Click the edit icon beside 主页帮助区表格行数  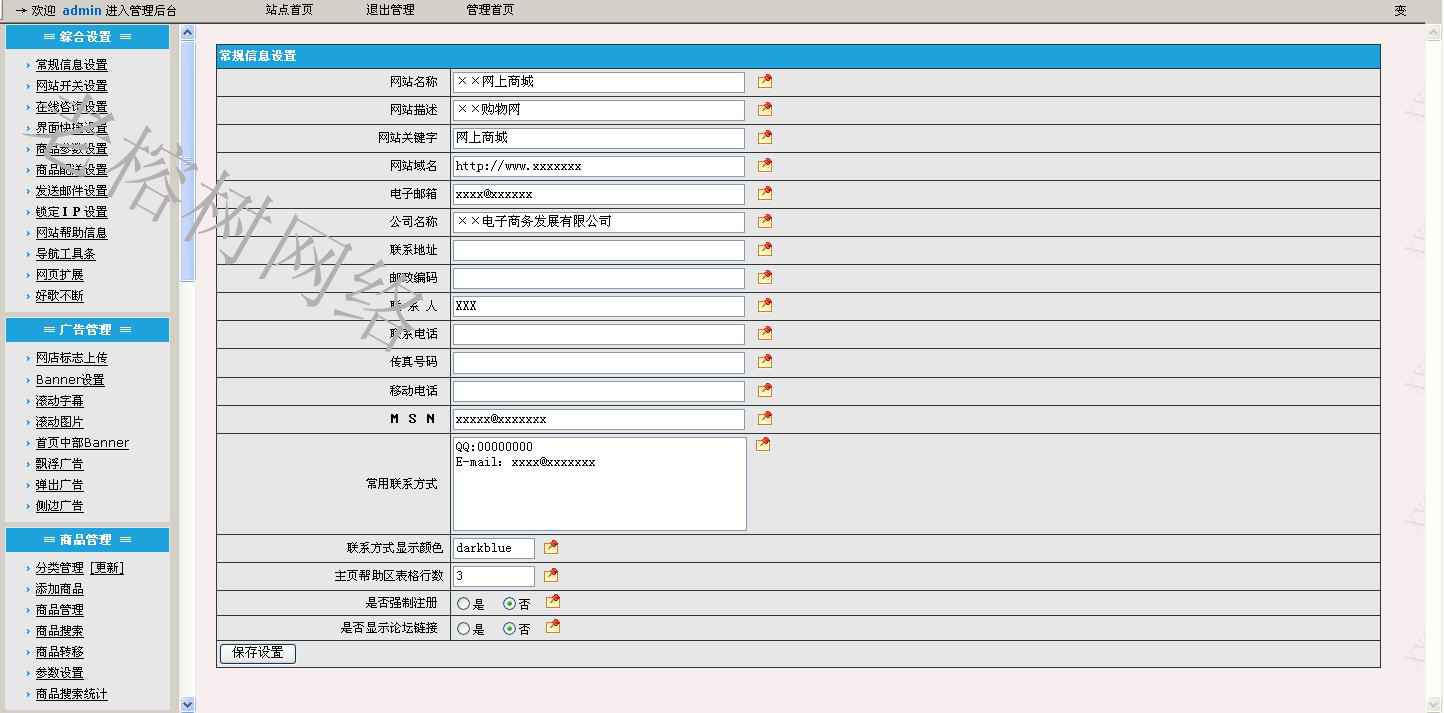coord(551,575)
